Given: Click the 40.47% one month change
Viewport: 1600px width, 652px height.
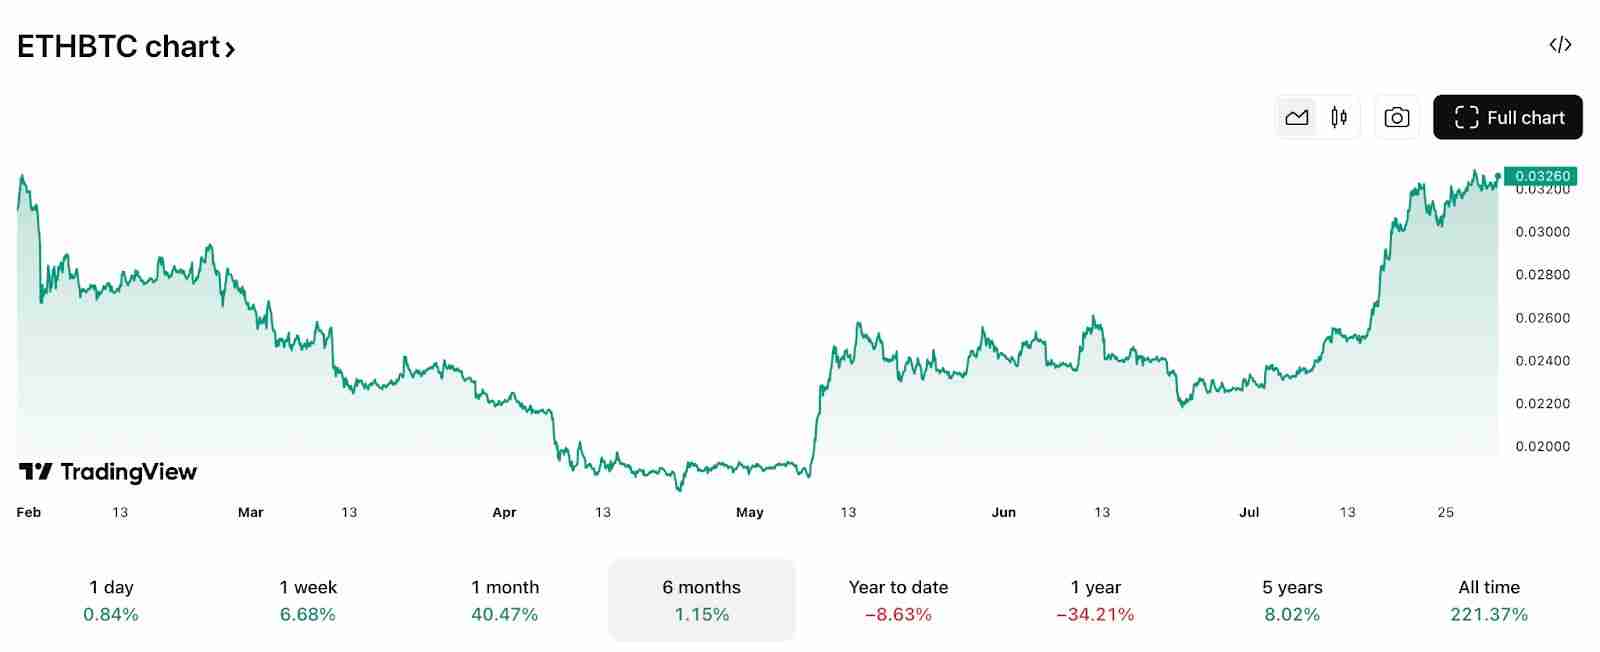Looking at the screenshot, I should (x=504, y=615).
